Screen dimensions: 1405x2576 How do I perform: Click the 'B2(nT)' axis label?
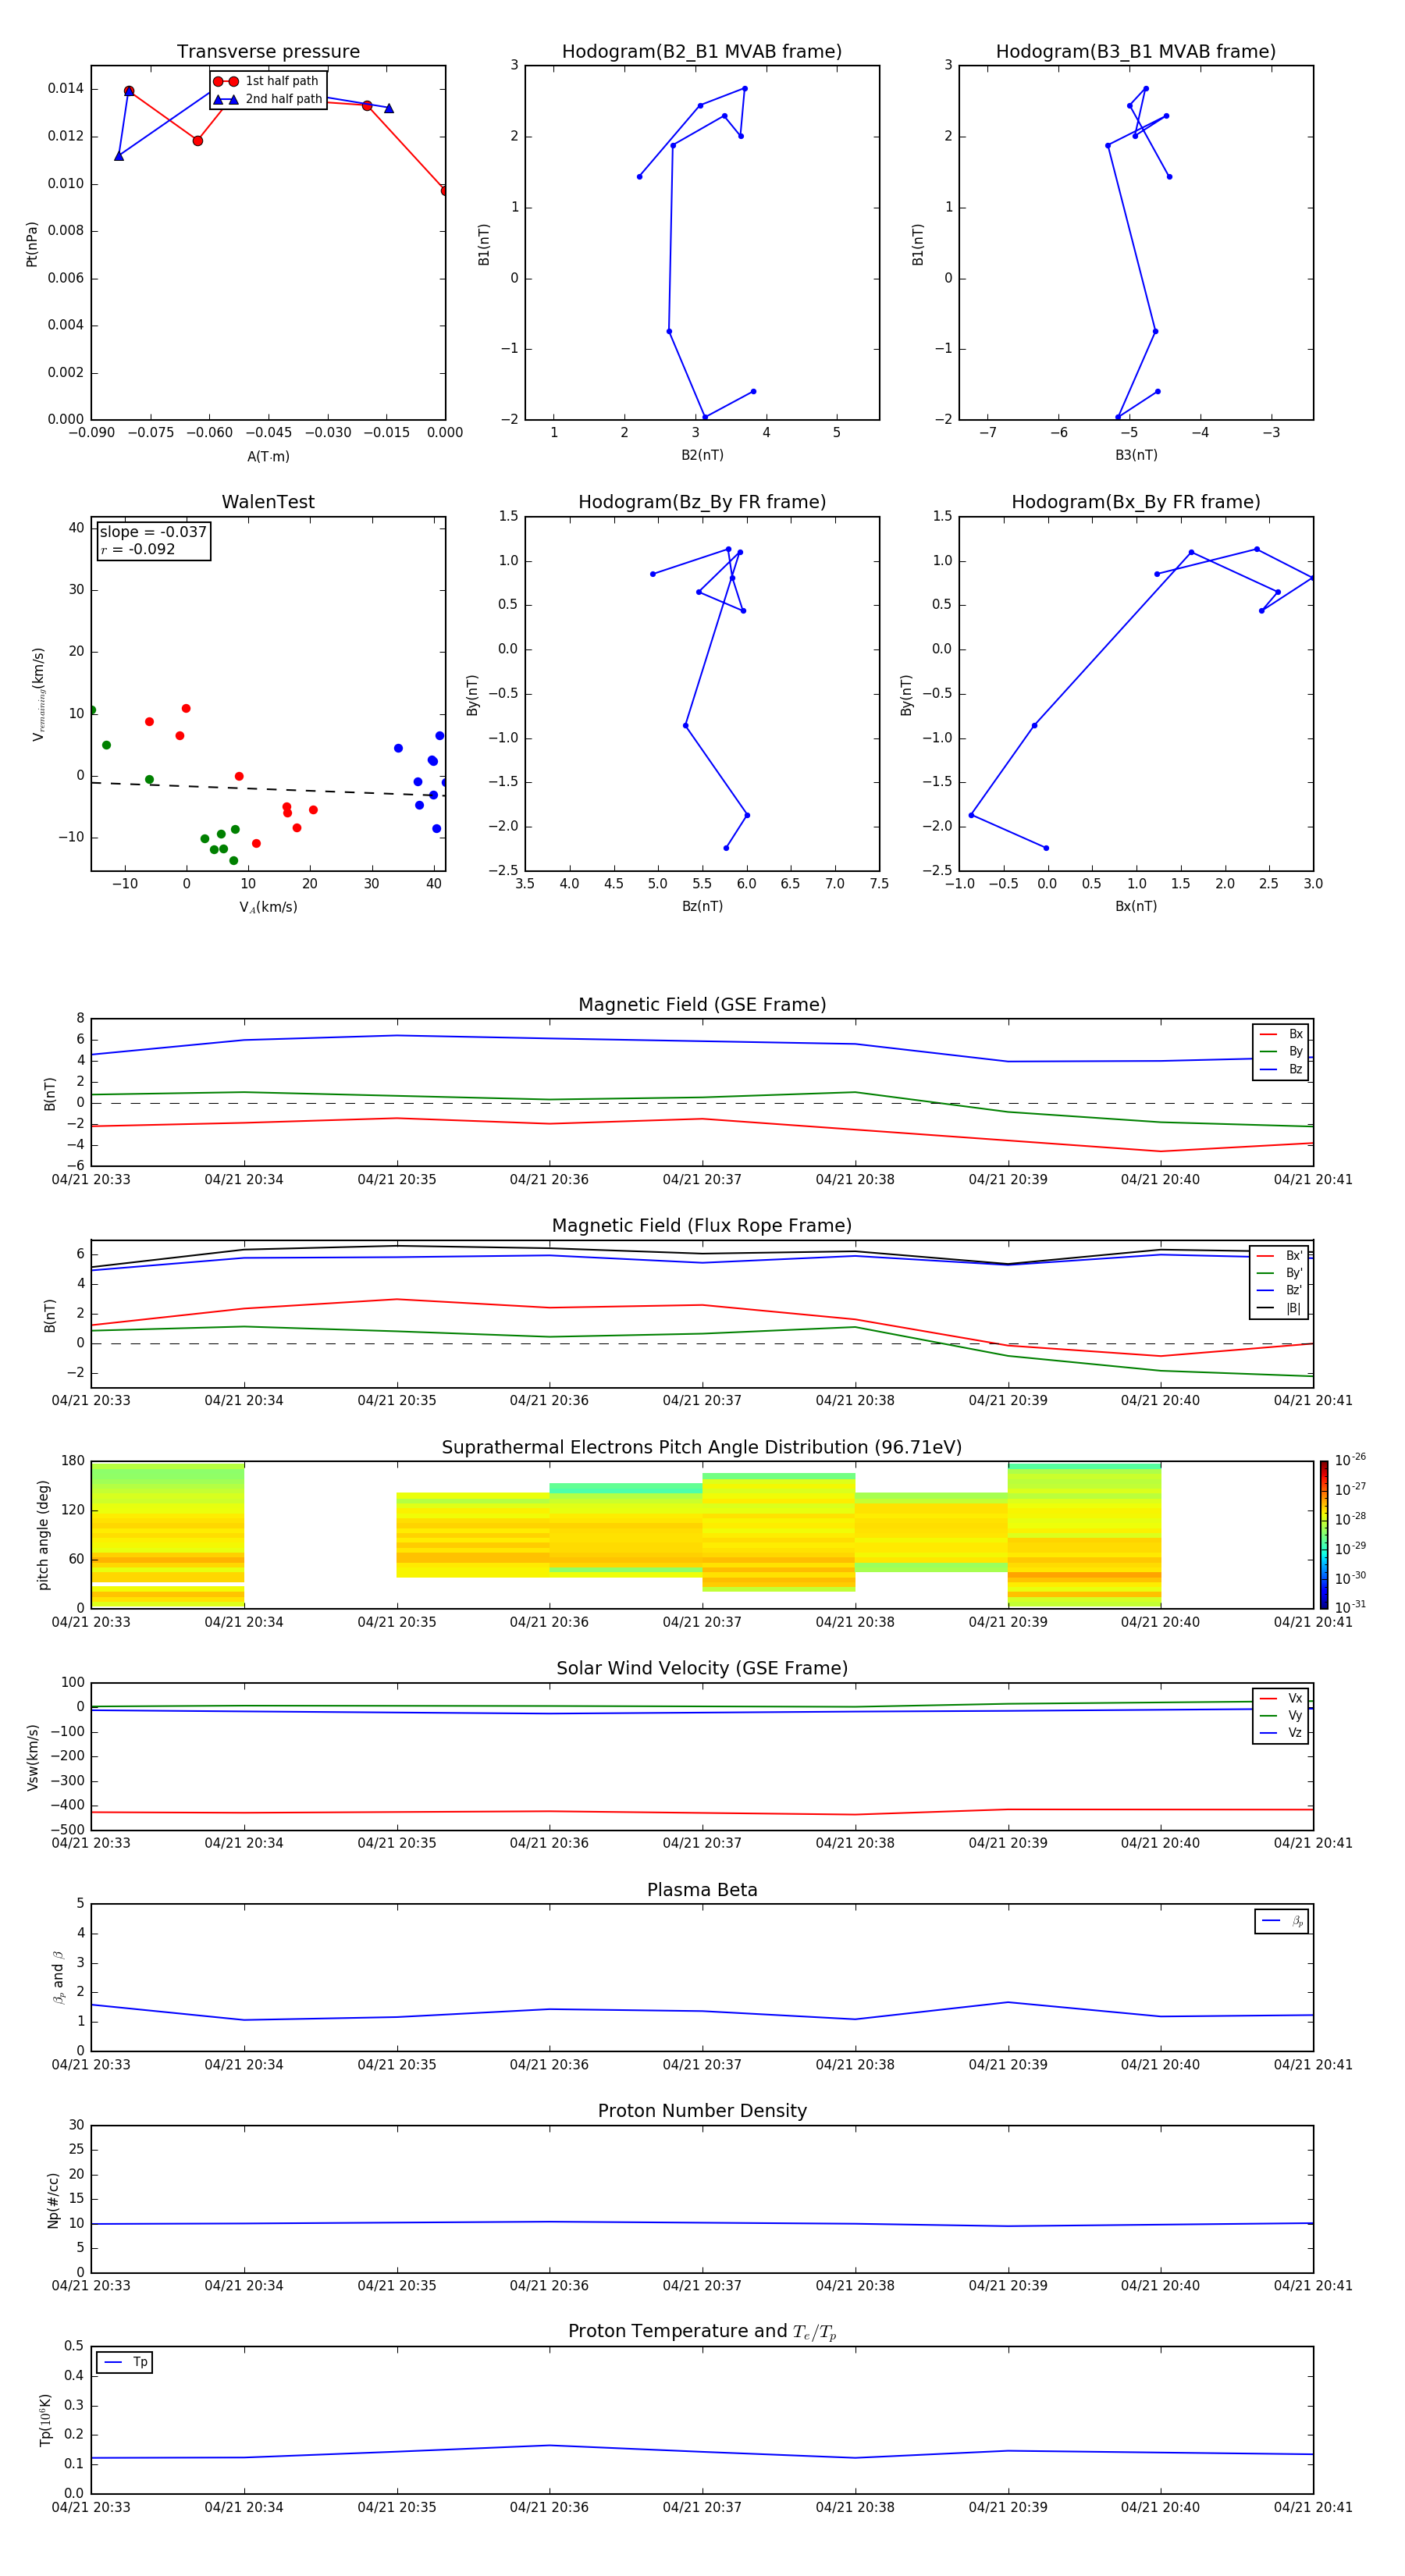(x=702, y=455)
